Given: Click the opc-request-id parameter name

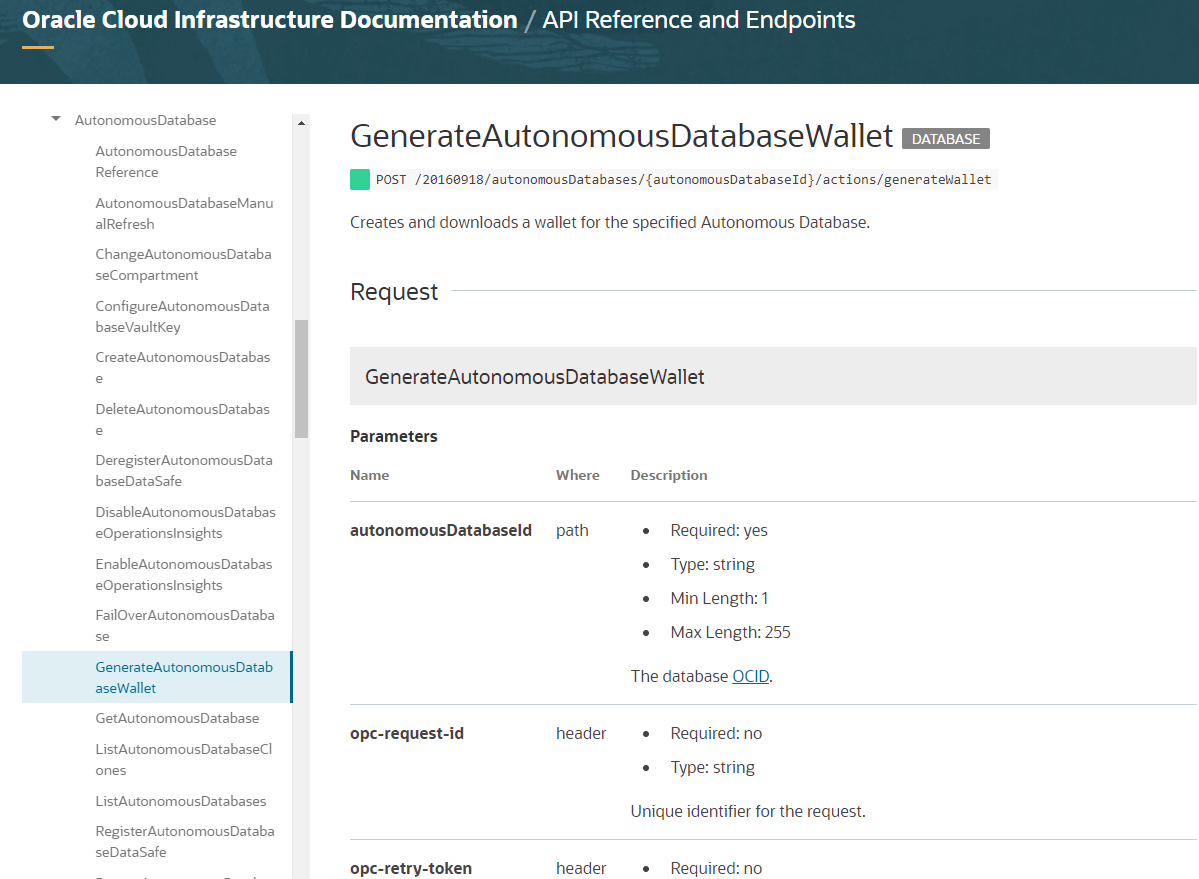Looking at the screenshot, I should tap(407, 734).
